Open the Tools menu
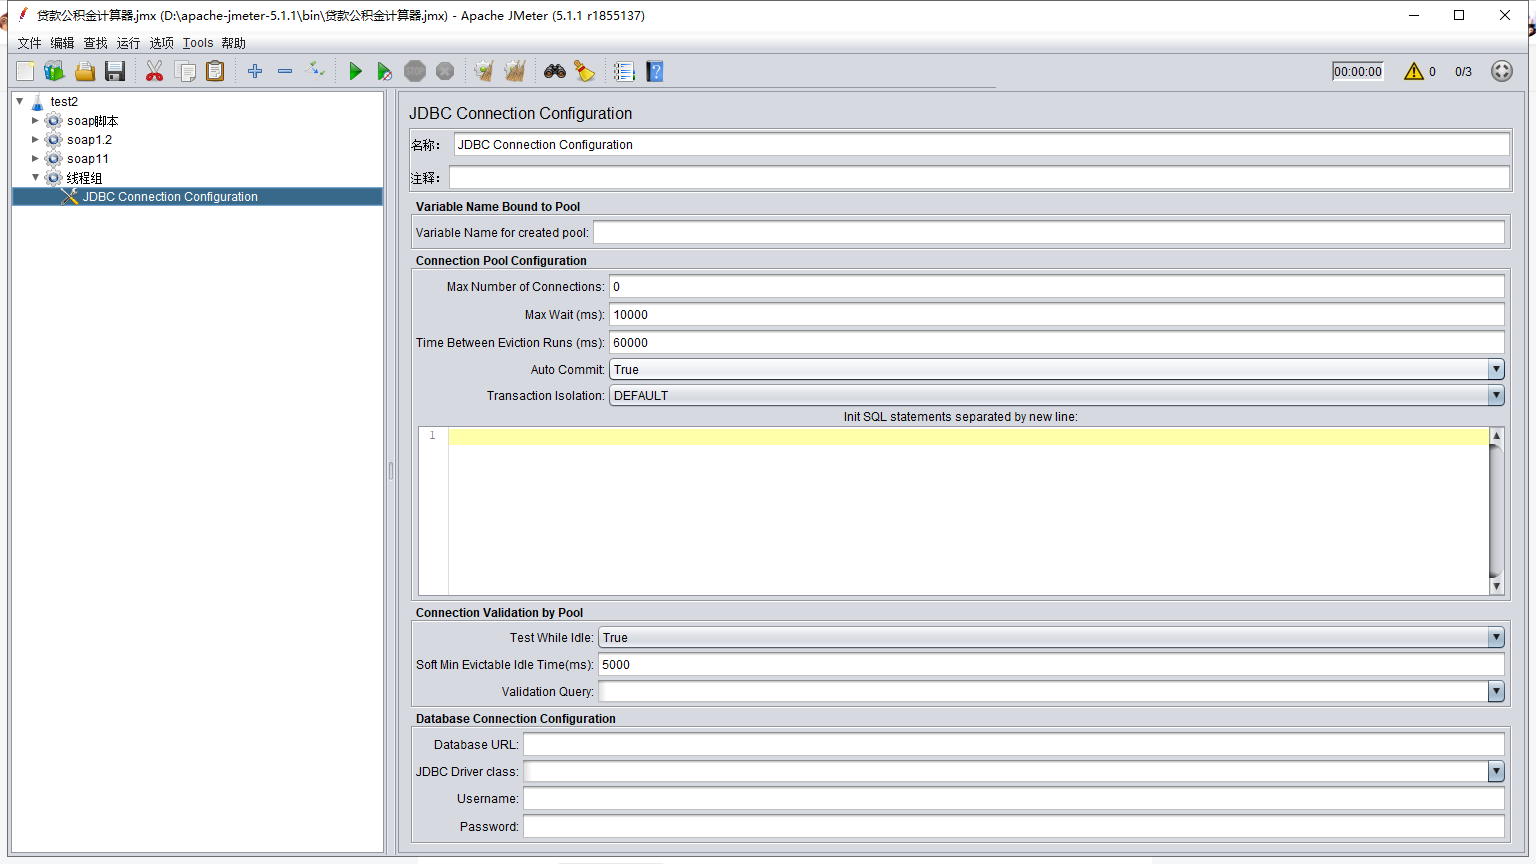This screenshot has width=1536, height=864. pos(198,43)
